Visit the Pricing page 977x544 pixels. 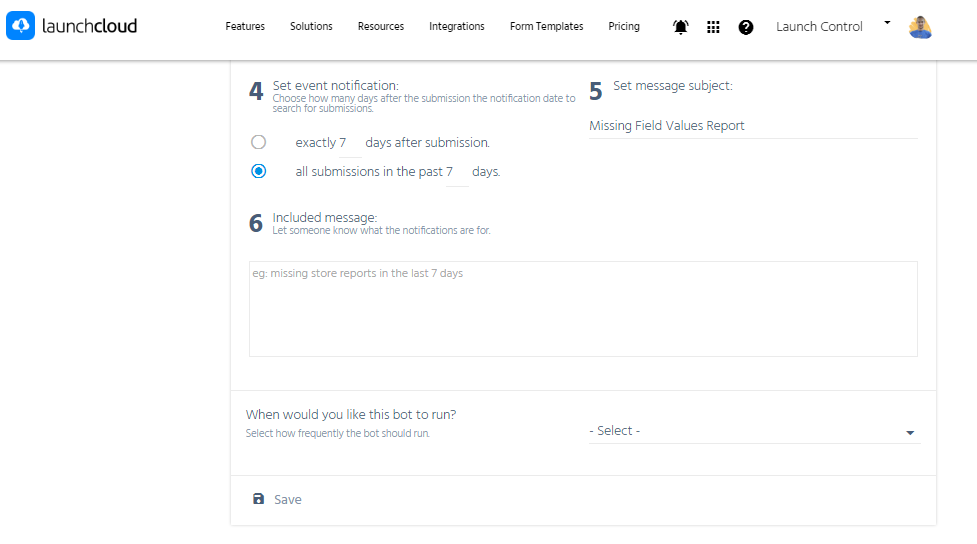coord(624,27)
